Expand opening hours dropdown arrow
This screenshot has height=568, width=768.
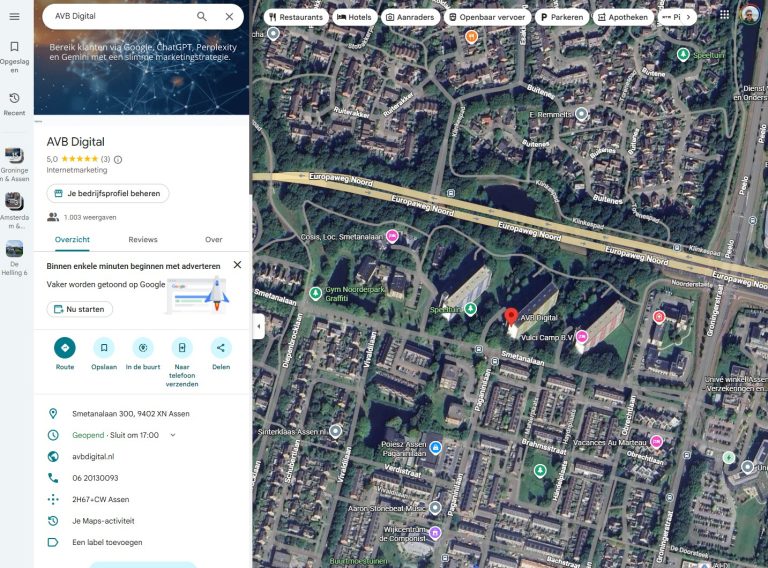click(173, 435)
